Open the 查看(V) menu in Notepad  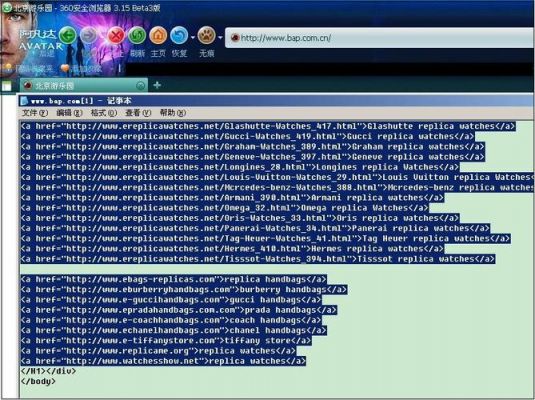[x=138, y=113]
